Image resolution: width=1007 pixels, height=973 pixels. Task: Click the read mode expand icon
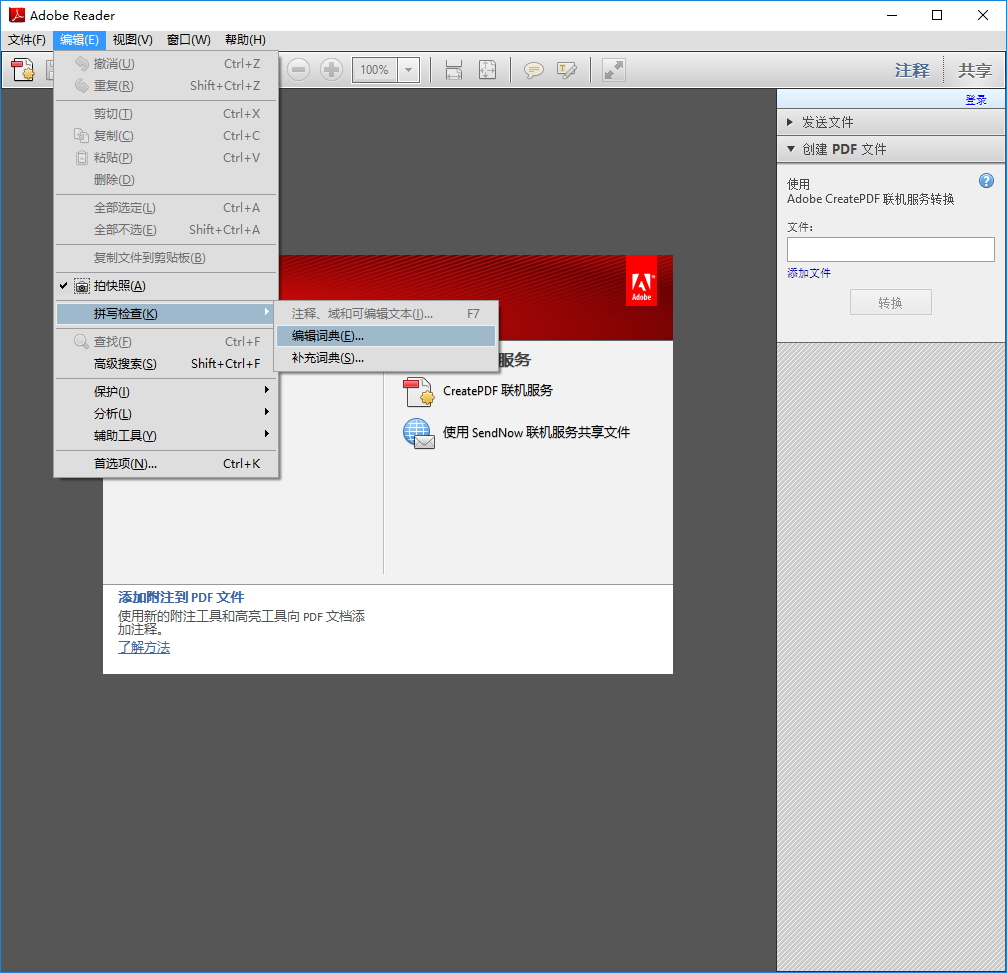pyautogui.click(x=613, y=69)
